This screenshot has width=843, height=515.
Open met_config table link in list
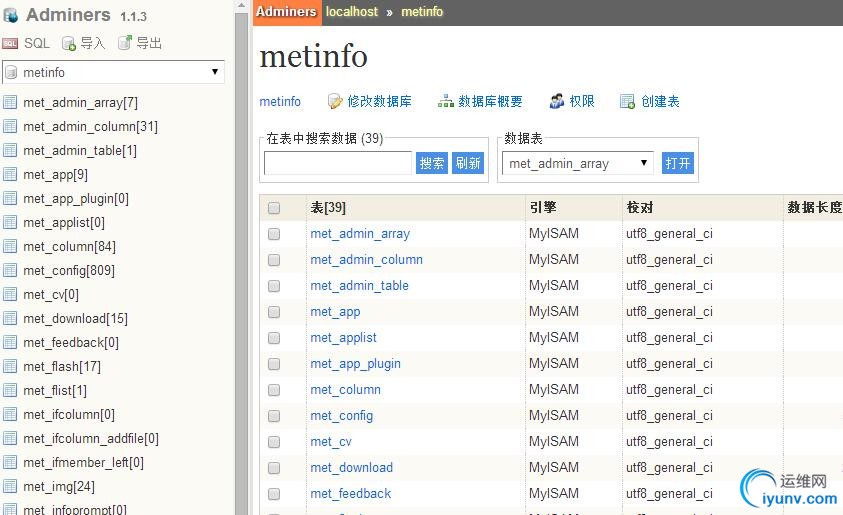[x=341, y=416]
